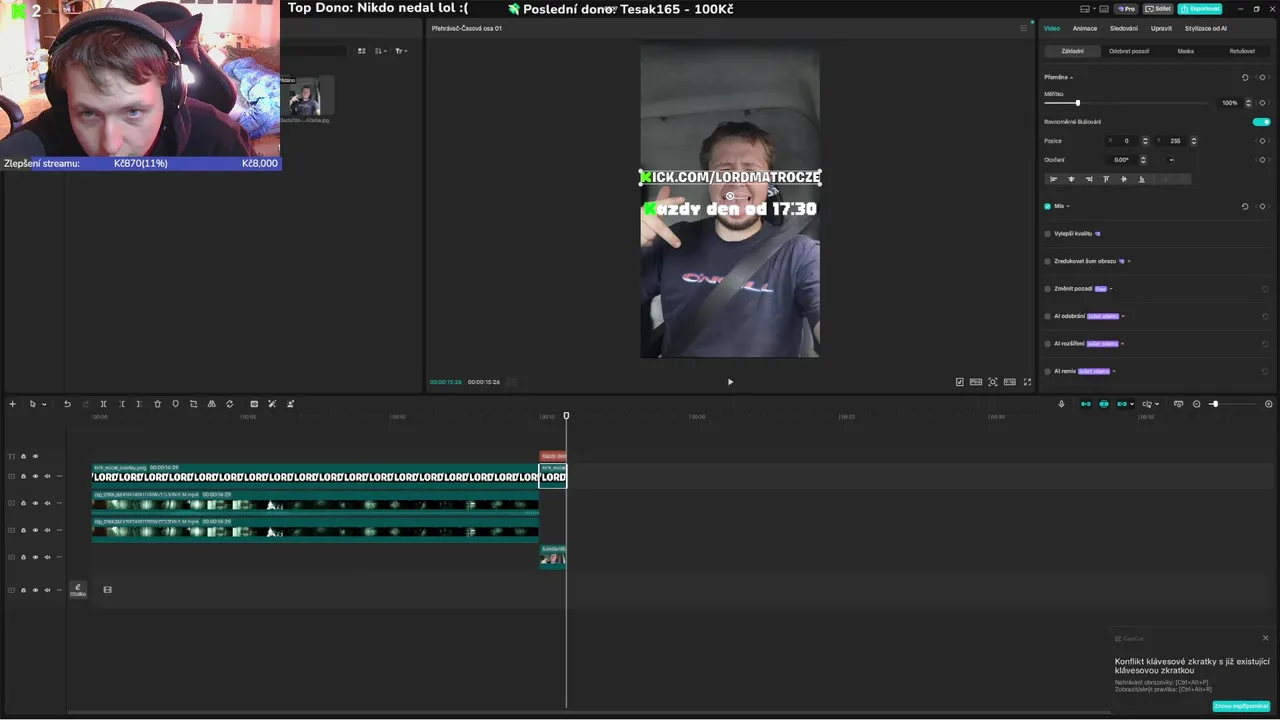
Task: Align clip to the left edge
Action: point(1053,179)
